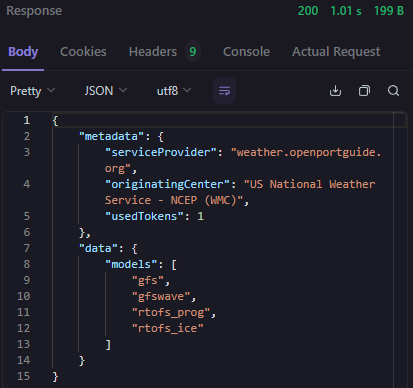Select the Body tab
Viewport: 413px width, 388px height.
click(23, 52)
